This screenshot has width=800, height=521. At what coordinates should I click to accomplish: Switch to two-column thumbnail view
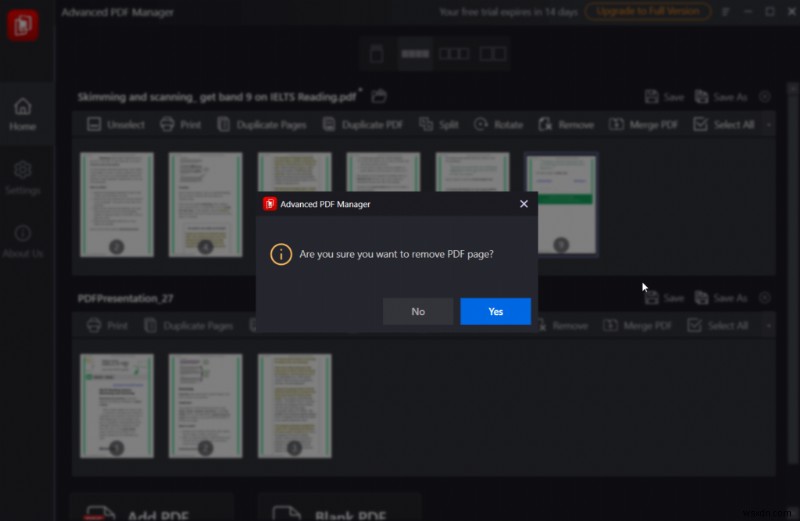[492, 53]
